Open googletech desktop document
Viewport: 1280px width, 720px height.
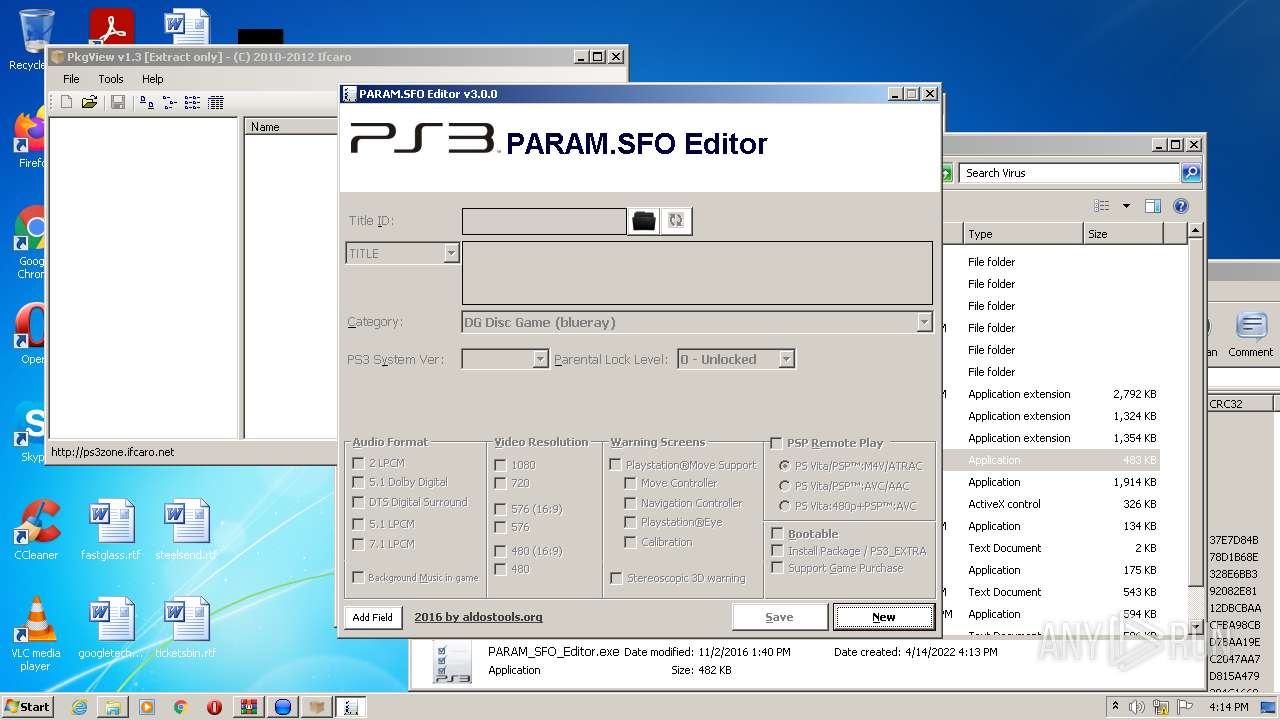click(111, 628)
